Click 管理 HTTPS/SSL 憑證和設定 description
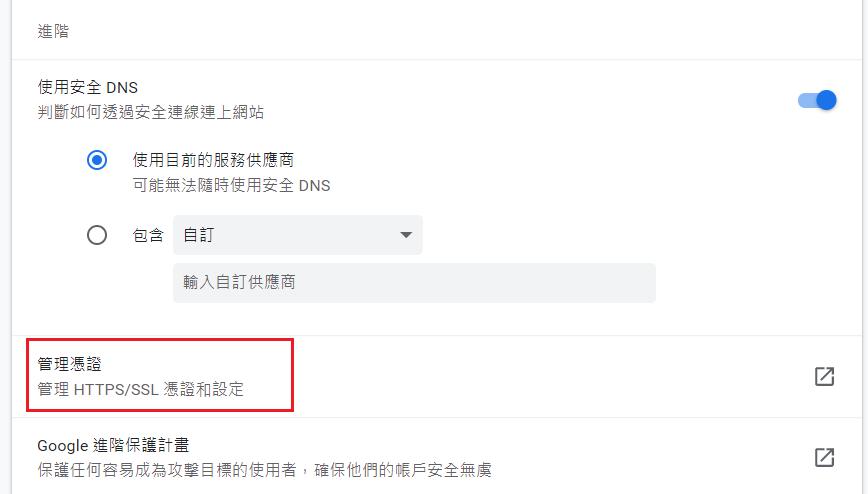 141,389
